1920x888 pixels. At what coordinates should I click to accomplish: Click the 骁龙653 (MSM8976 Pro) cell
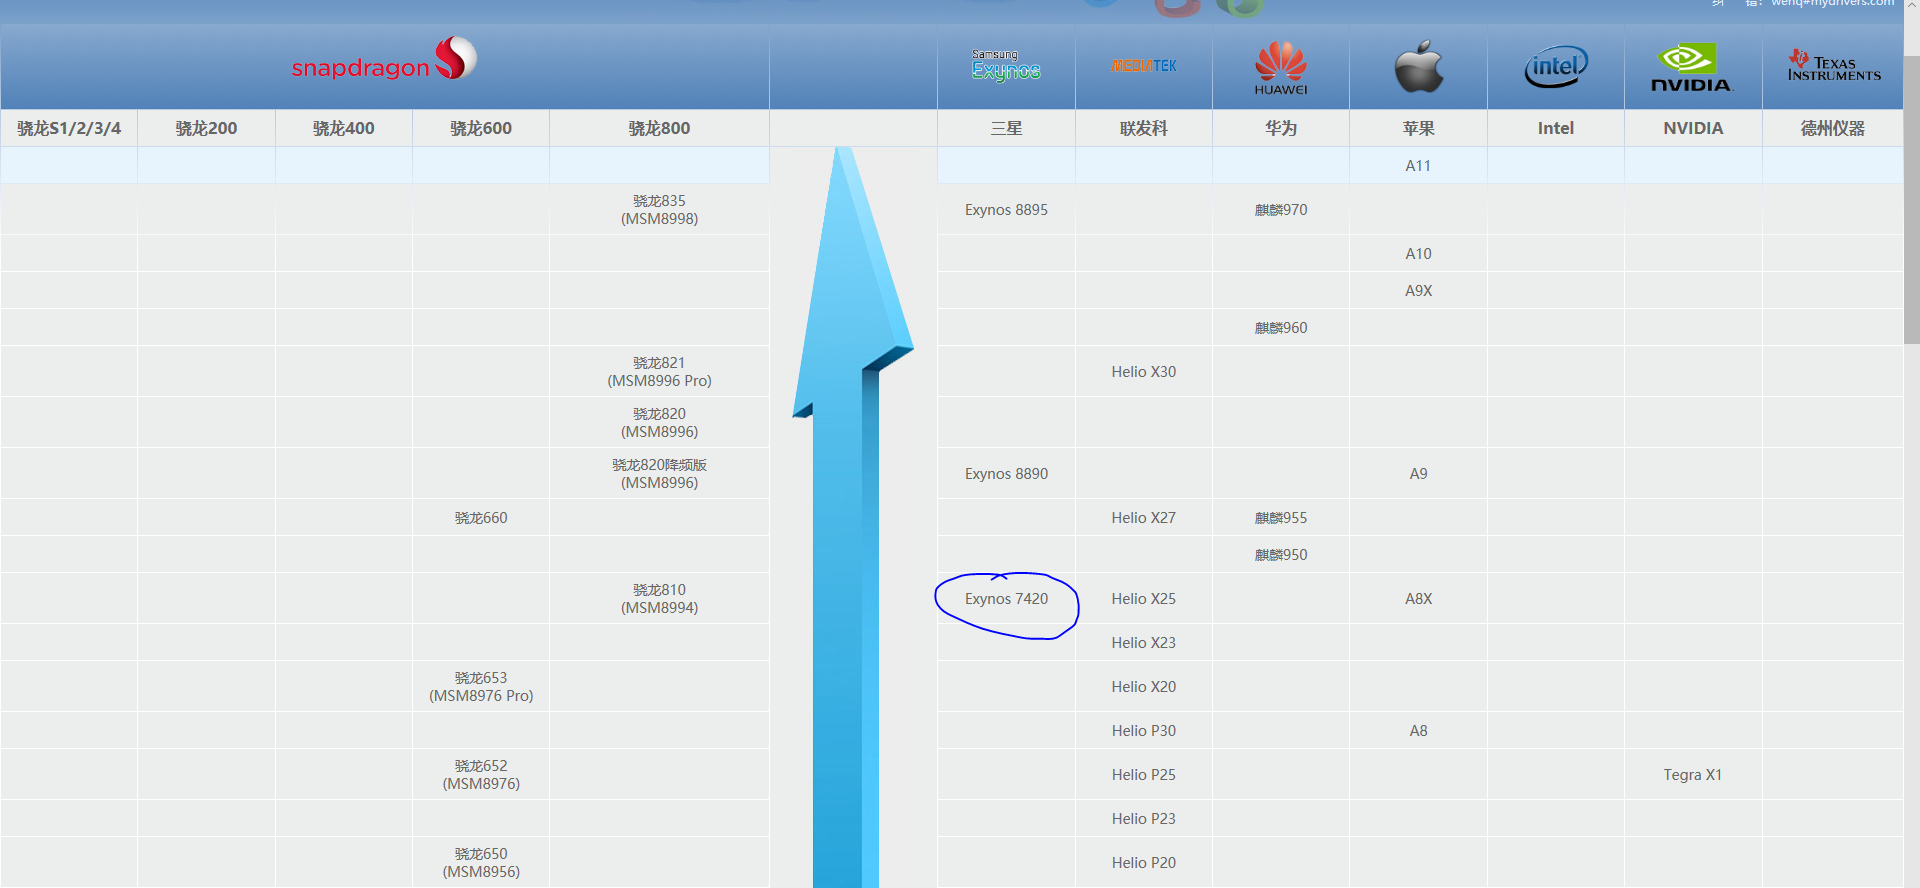(481, 687)
